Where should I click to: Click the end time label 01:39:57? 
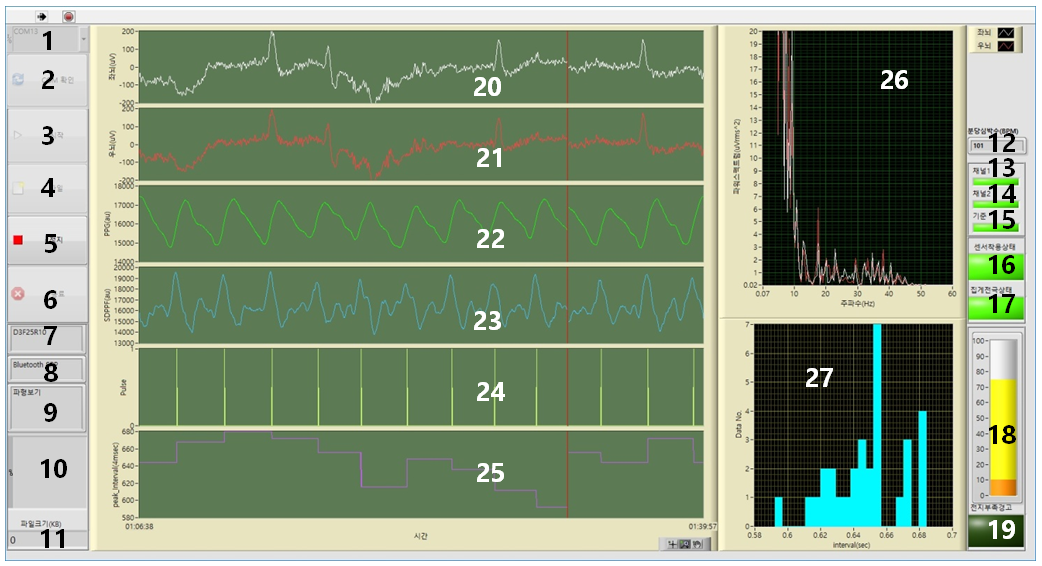click(x=703, y=526)
